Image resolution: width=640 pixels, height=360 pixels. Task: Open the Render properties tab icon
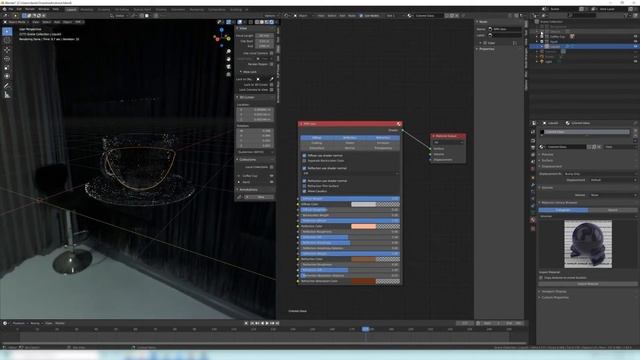point(533,140)
